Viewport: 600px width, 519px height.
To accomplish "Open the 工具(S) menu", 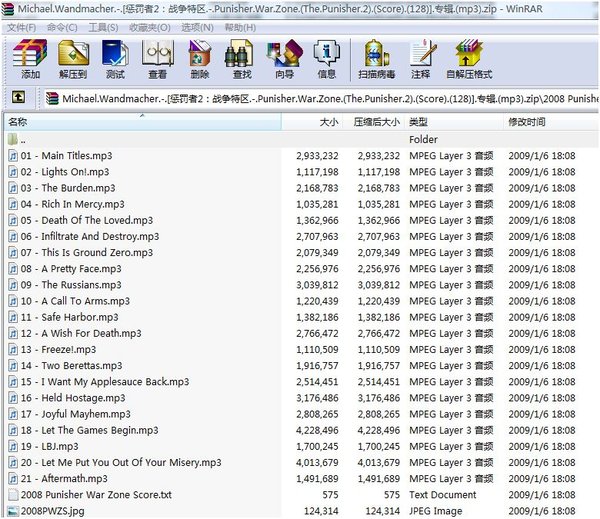I will click(x=103, y=28).
